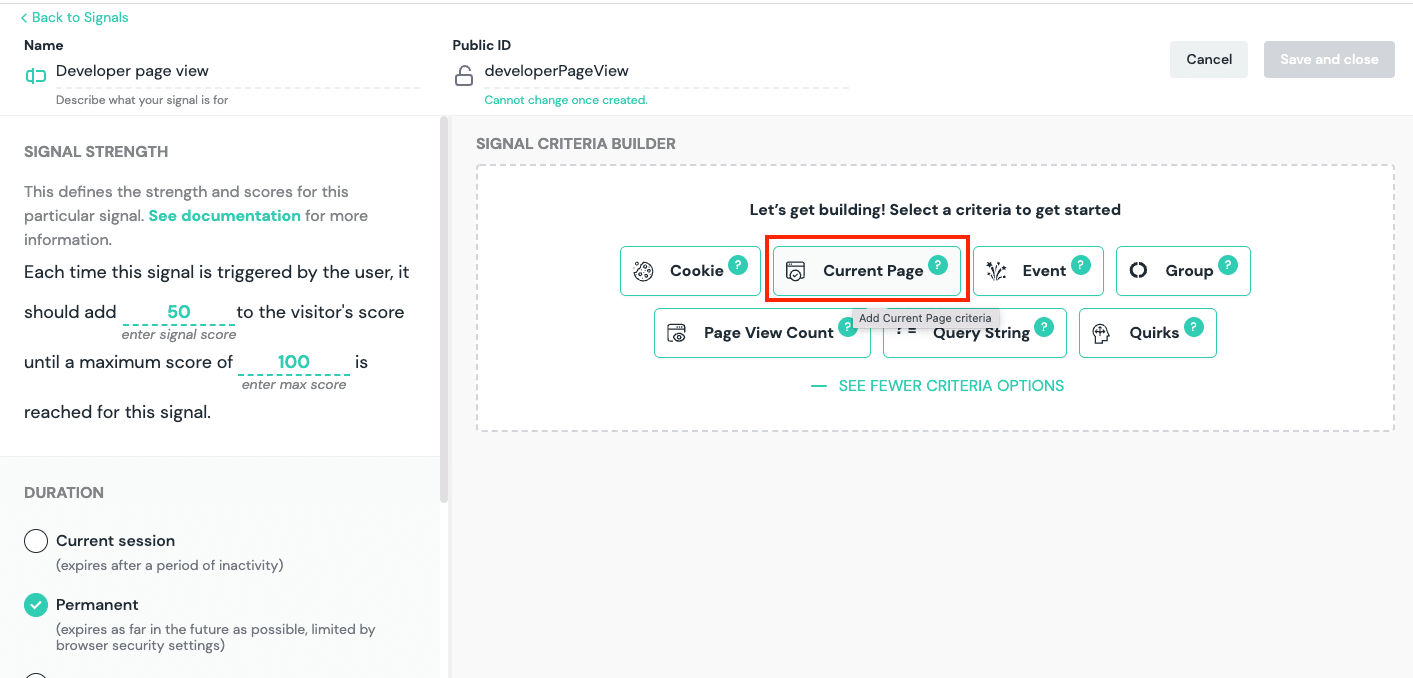This screenshot has width=1413, height=678.
Task: Open help for Current Page criteria
Action: click(x=937, y=265)
